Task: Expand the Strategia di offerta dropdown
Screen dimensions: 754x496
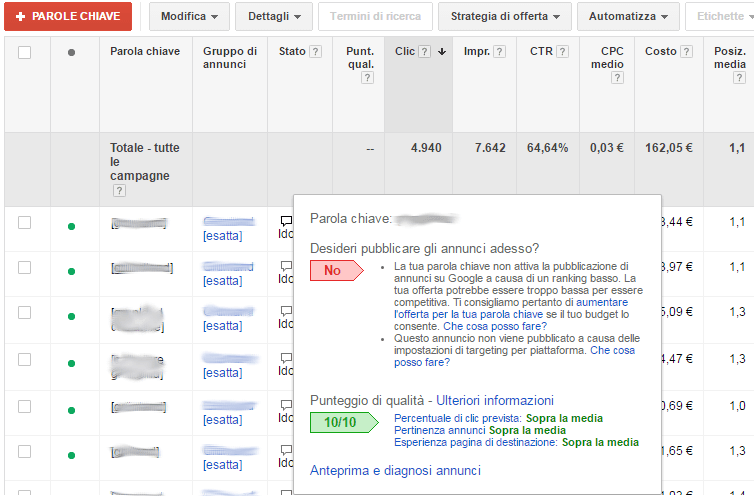Action: point(505,16)
